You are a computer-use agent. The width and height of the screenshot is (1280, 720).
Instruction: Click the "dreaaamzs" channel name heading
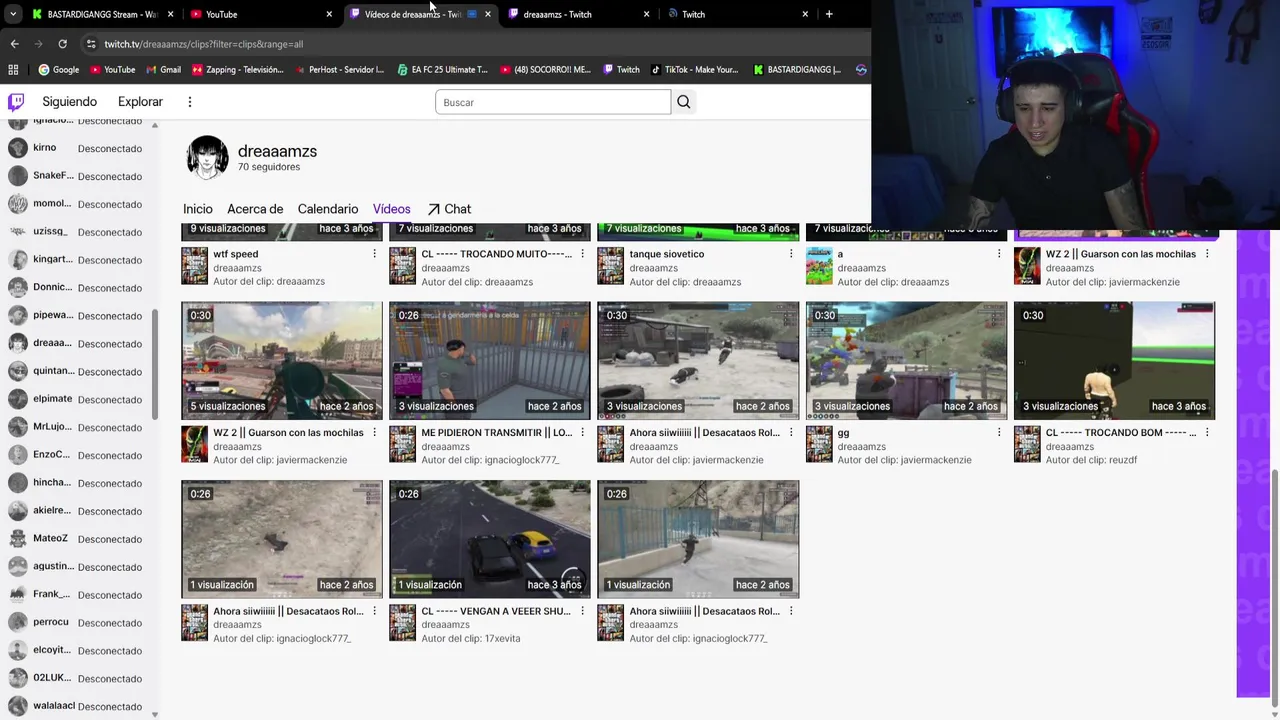pyautogui.click(x=277, y=151)
